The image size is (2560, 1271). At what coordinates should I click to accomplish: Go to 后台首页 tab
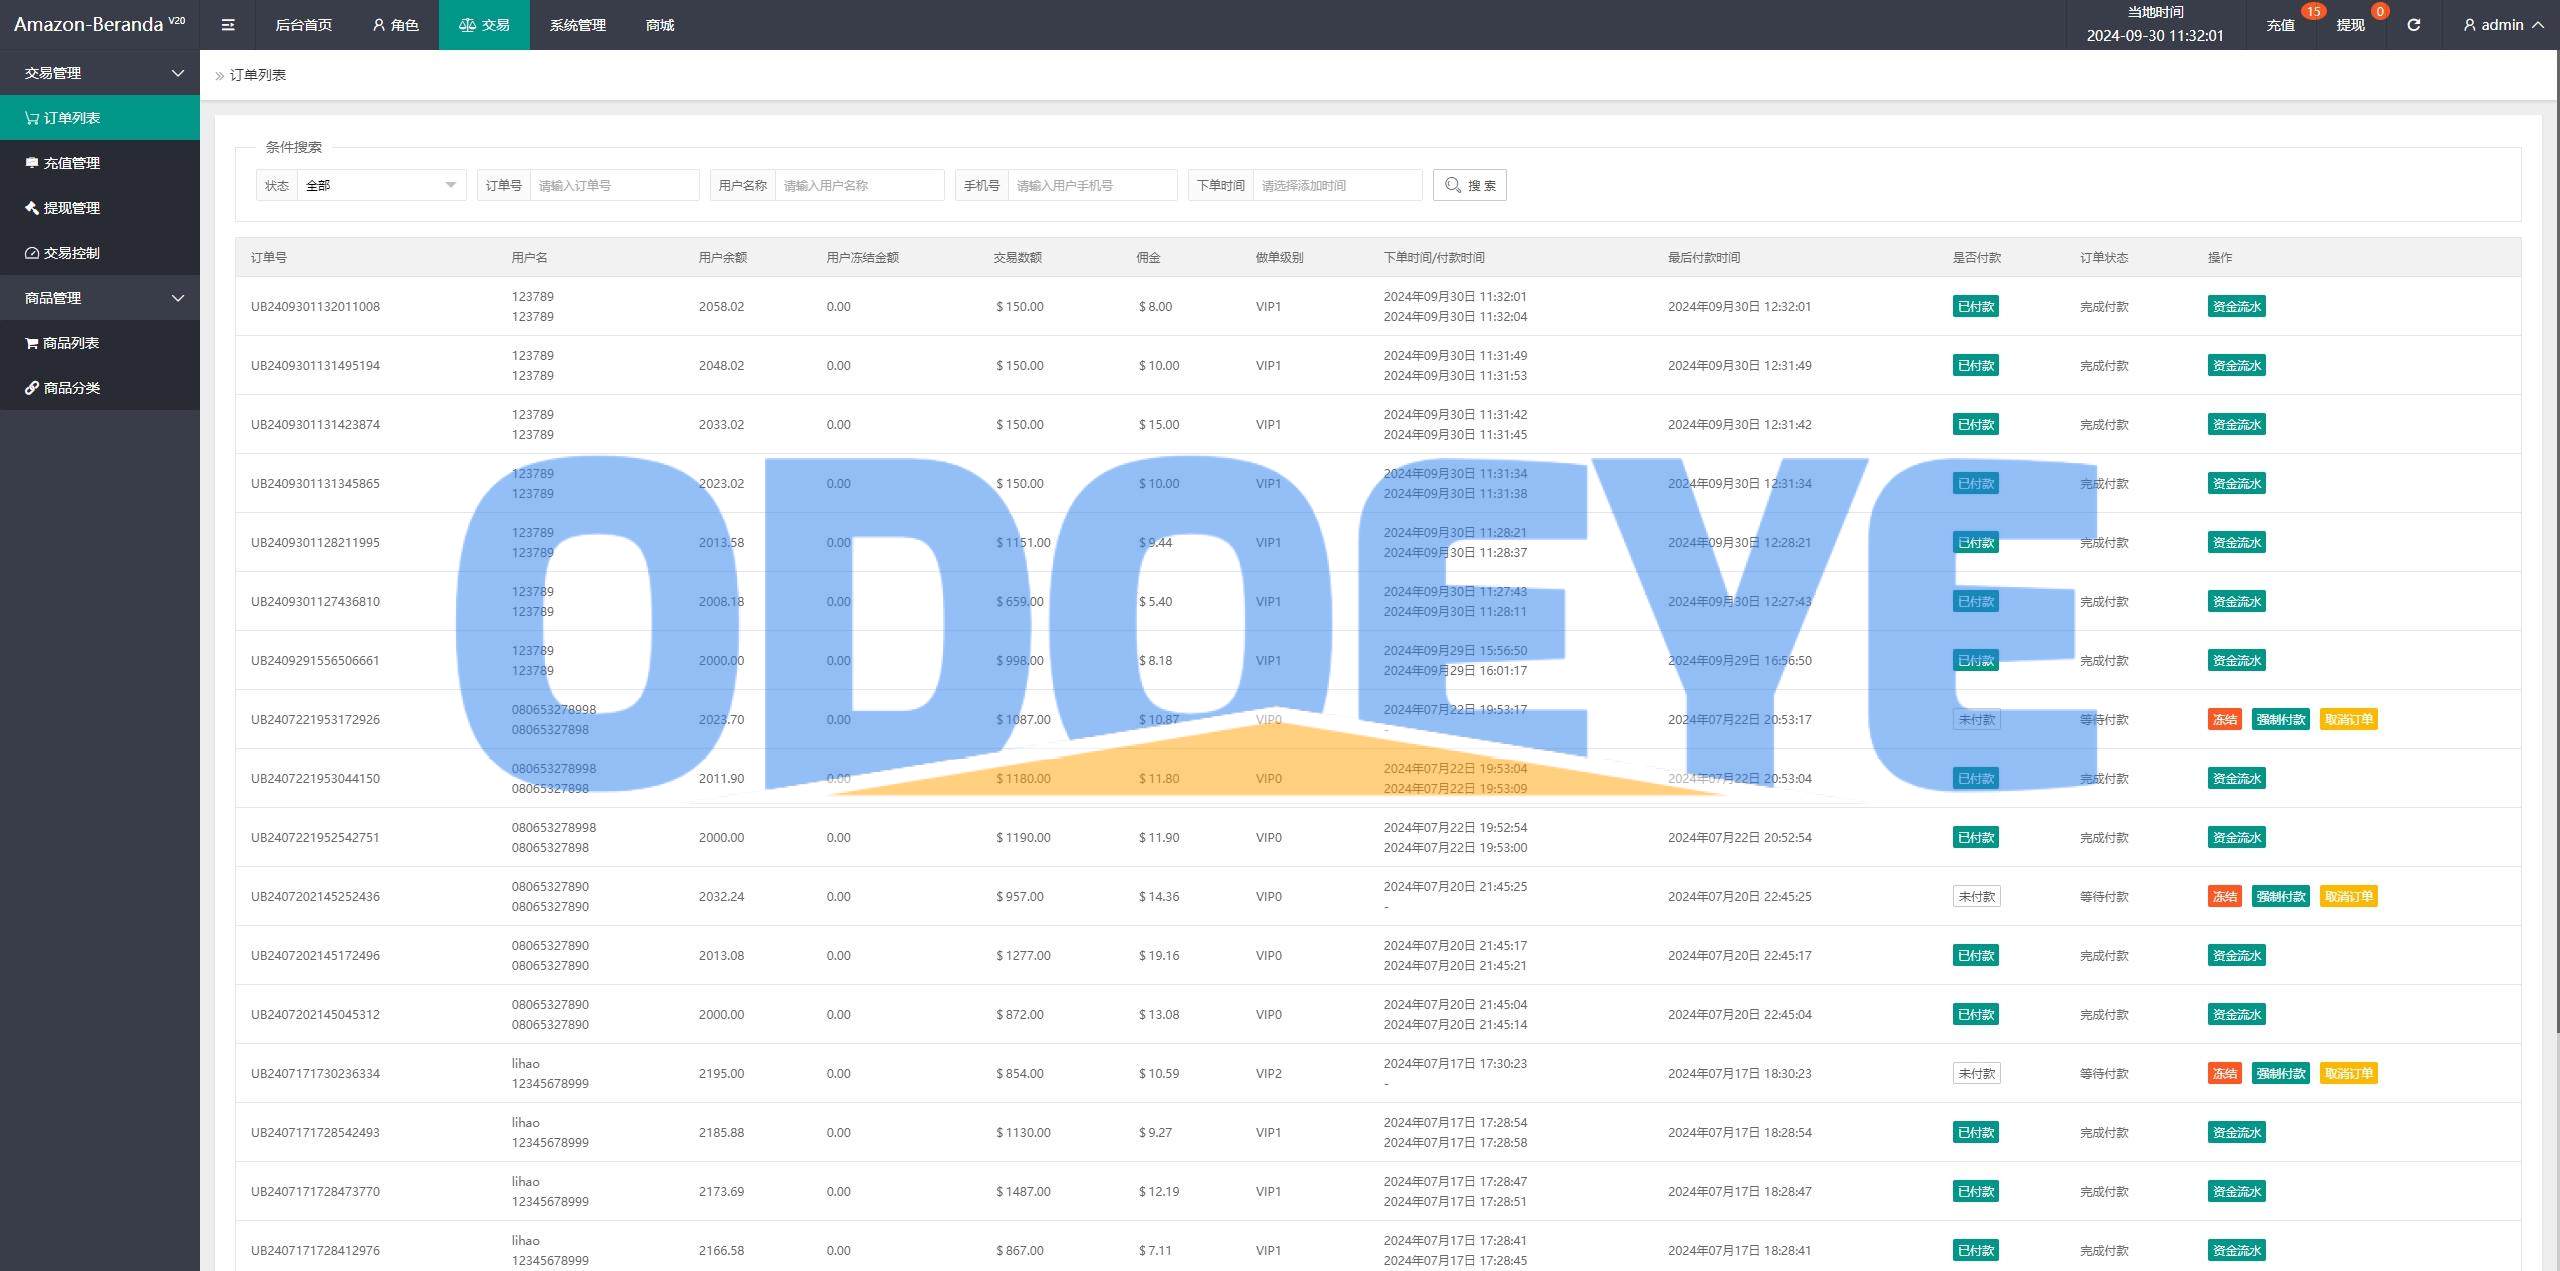pyautogui.click(x=303, y=25)
